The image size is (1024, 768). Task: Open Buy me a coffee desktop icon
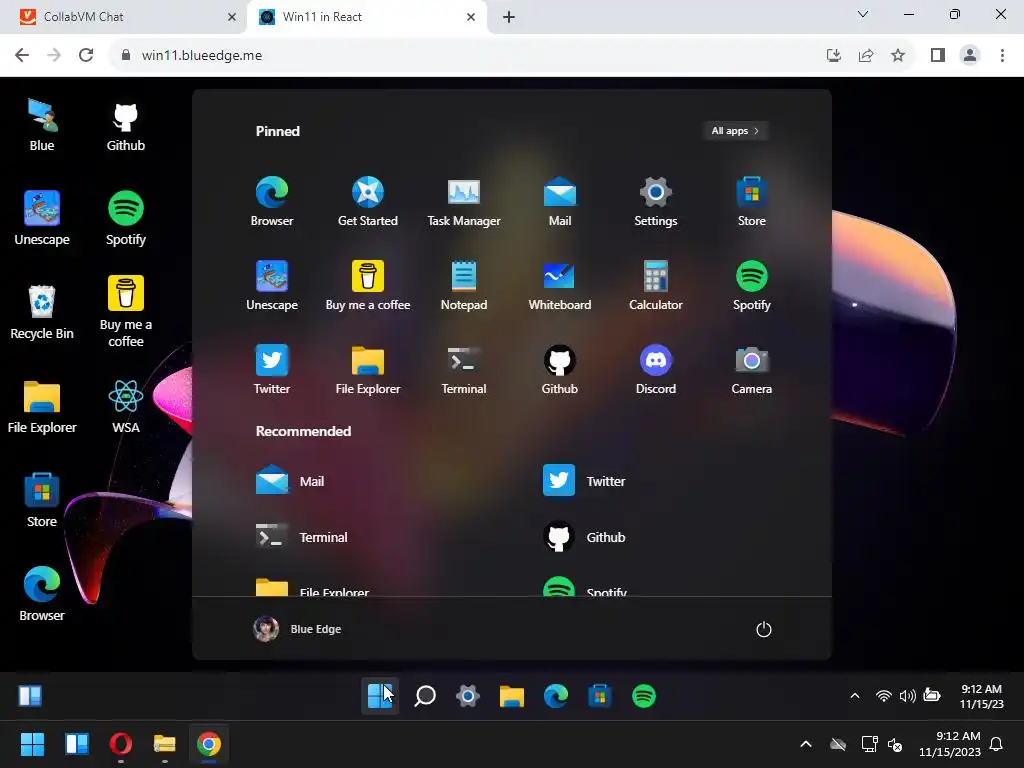coord(125,312)
